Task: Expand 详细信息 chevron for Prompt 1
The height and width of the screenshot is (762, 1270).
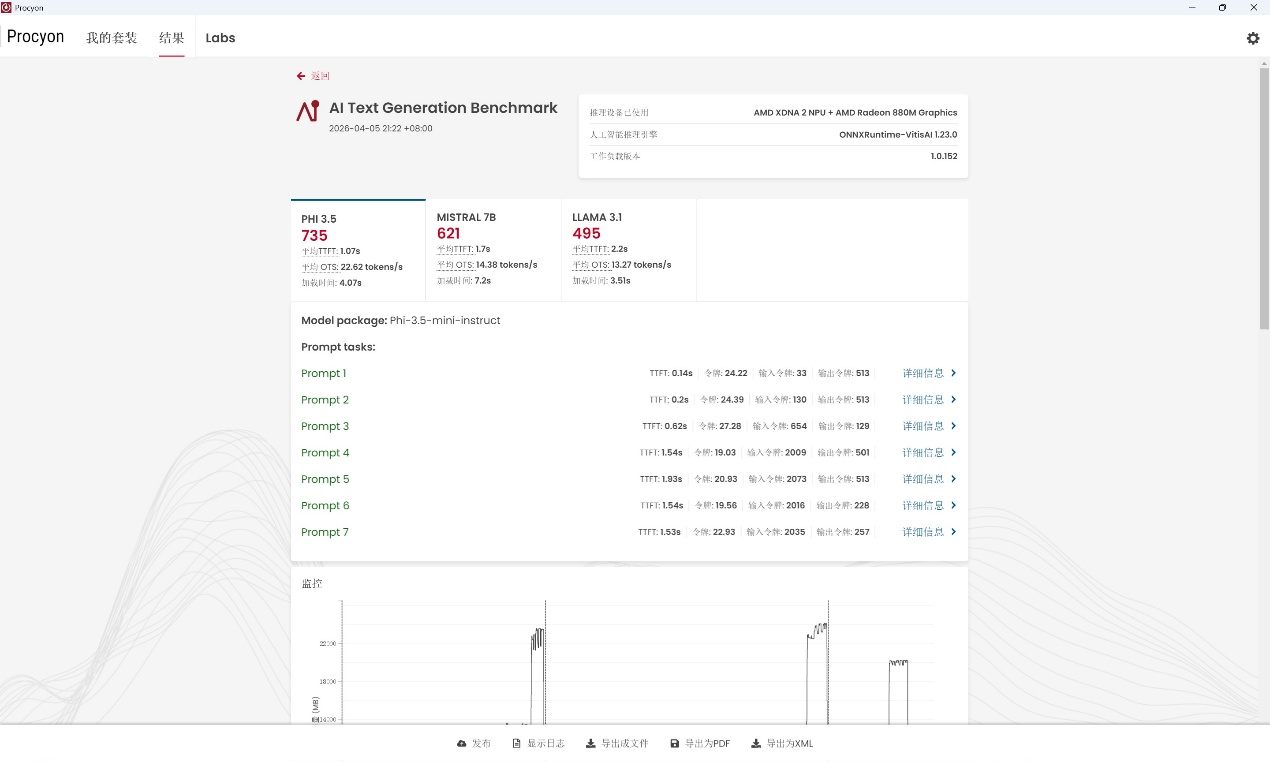Action: tap(954, 373)
